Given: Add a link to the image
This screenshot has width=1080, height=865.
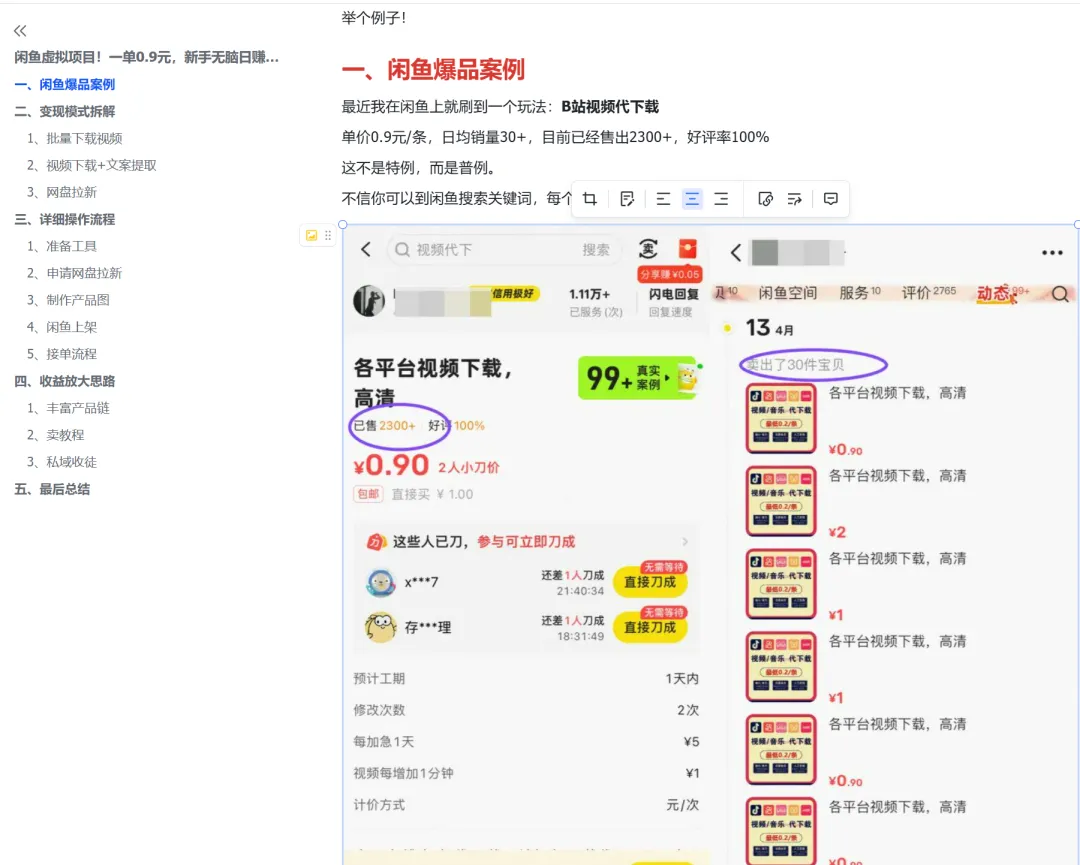Looking at the screenshot, I should click(x=765, y=199).
